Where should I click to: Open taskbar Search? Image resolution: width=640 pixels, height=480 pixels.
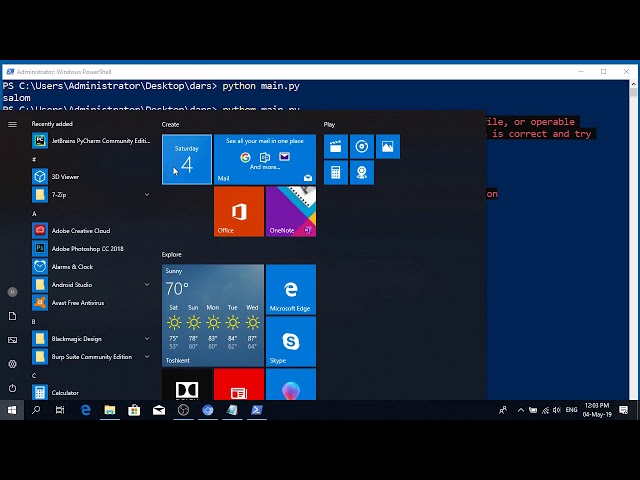[x=36, y=410]
